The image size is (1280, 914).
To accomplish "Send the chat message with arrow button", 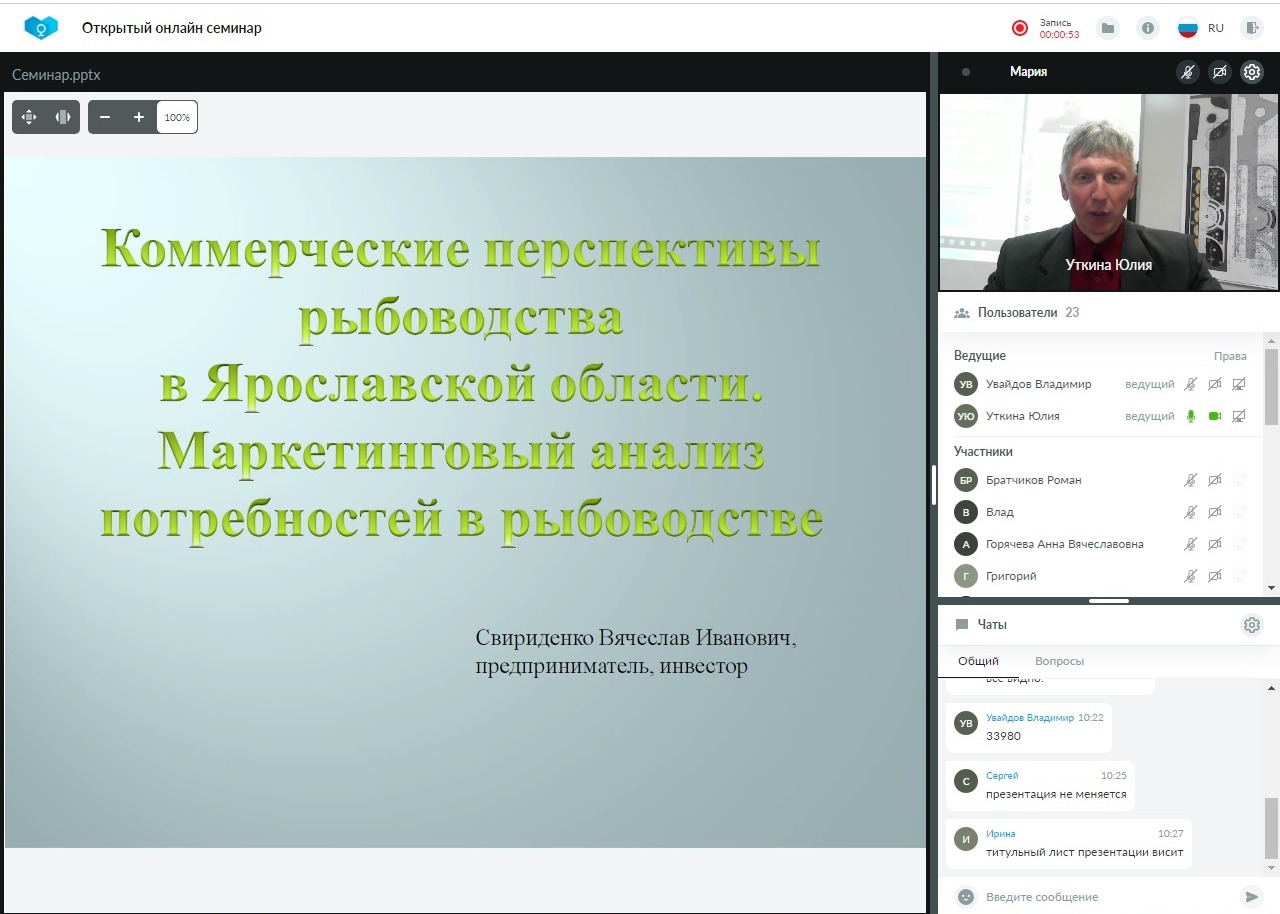I will point(1250,897).
